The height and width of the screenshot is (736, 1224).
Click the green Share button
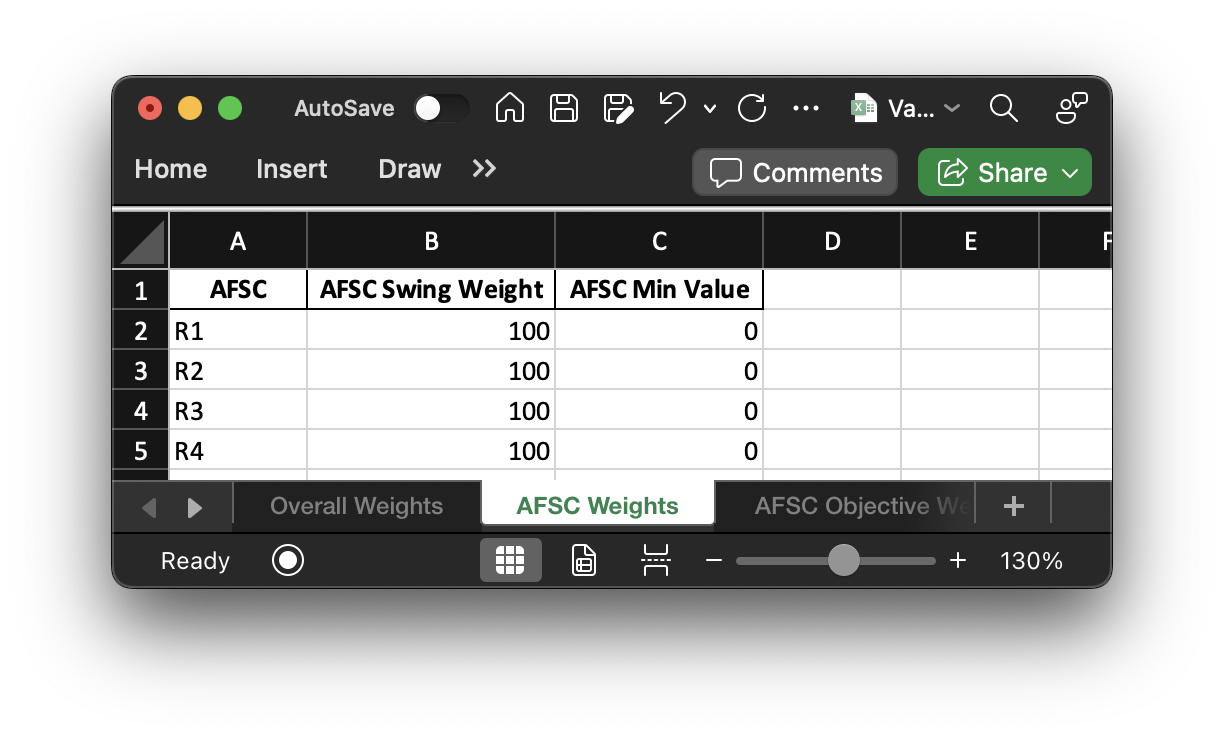pyautogui.click(x=1005, y=172)
